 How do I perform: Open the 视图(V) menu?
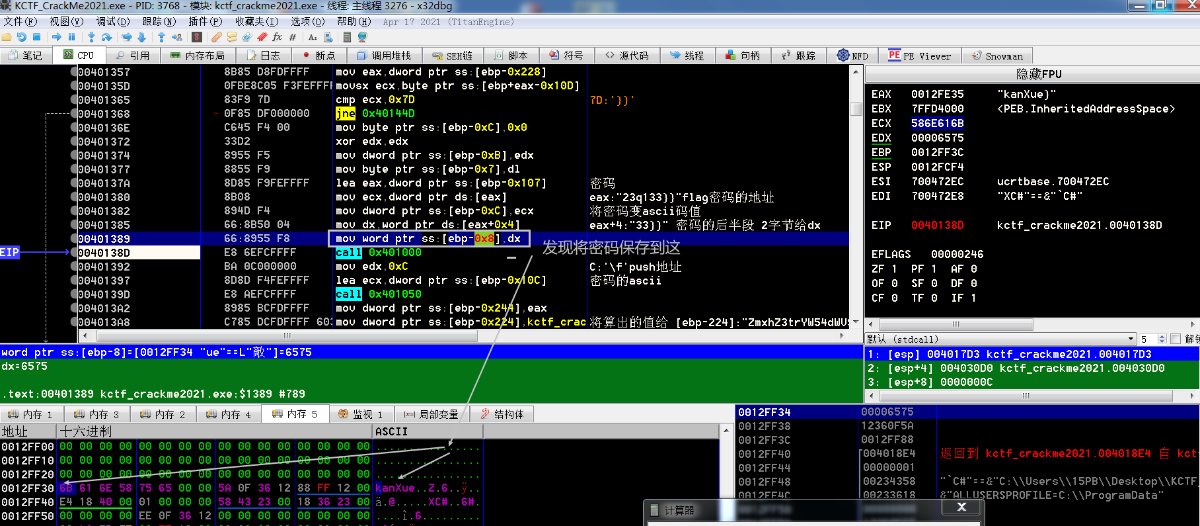click(x=65, y=21)
